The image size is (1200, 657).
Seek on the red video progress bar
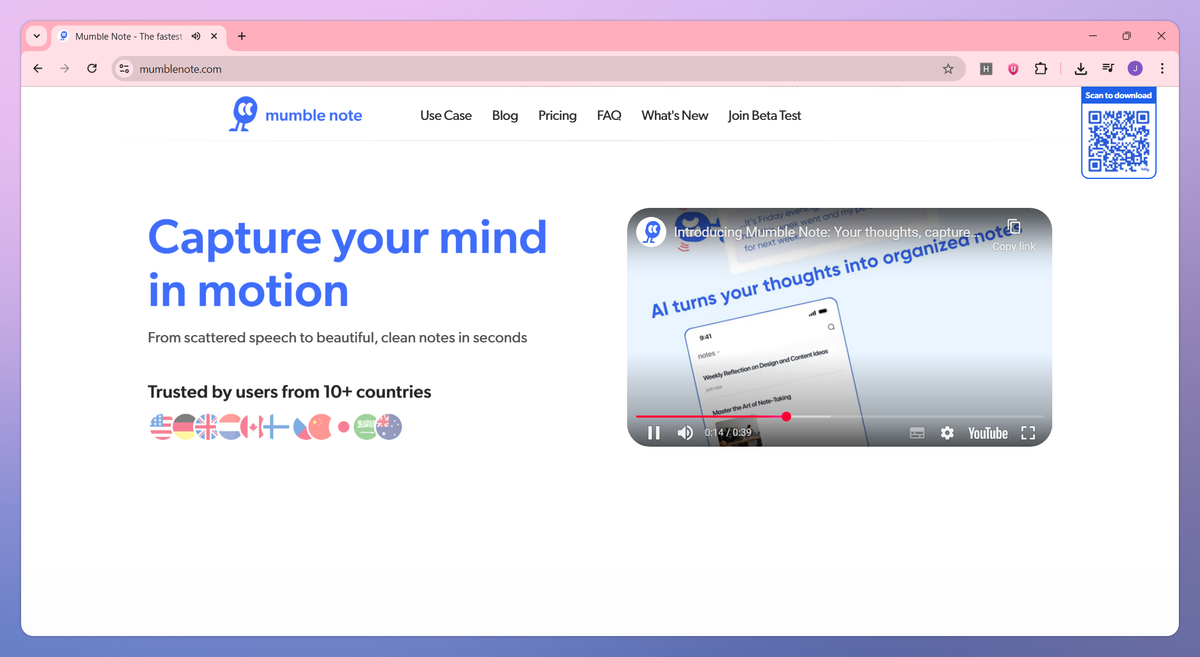point(839,416)
